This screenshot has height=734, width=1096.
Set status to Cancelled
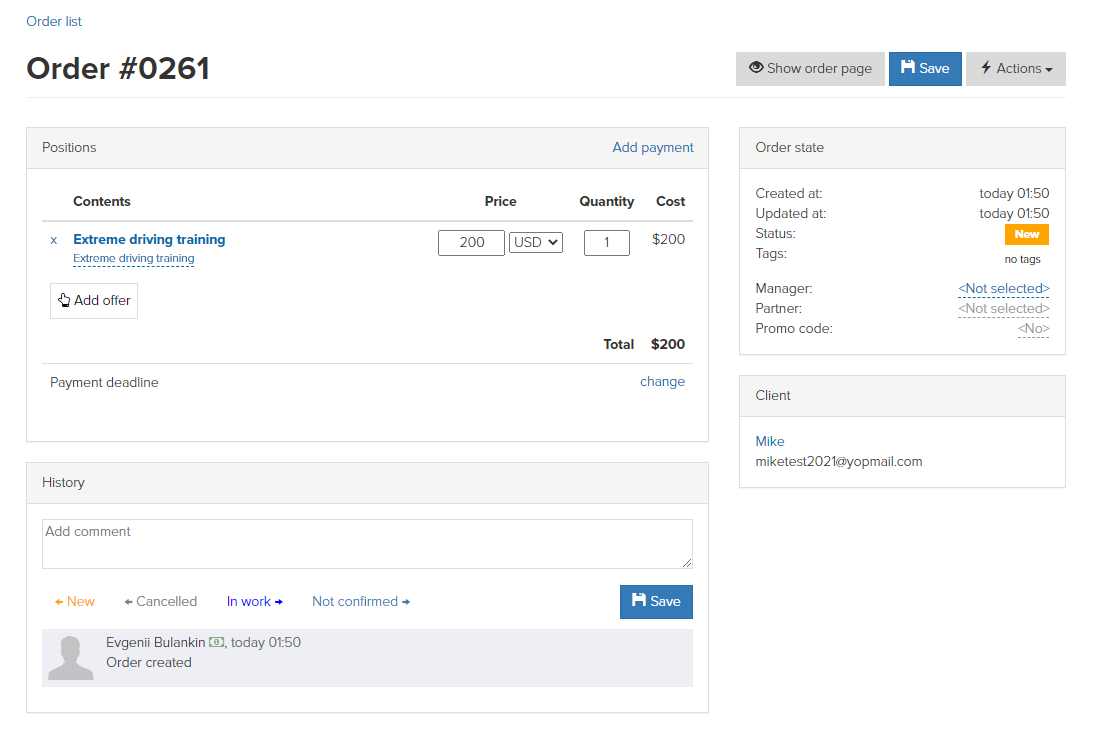(x=161, y=602)
